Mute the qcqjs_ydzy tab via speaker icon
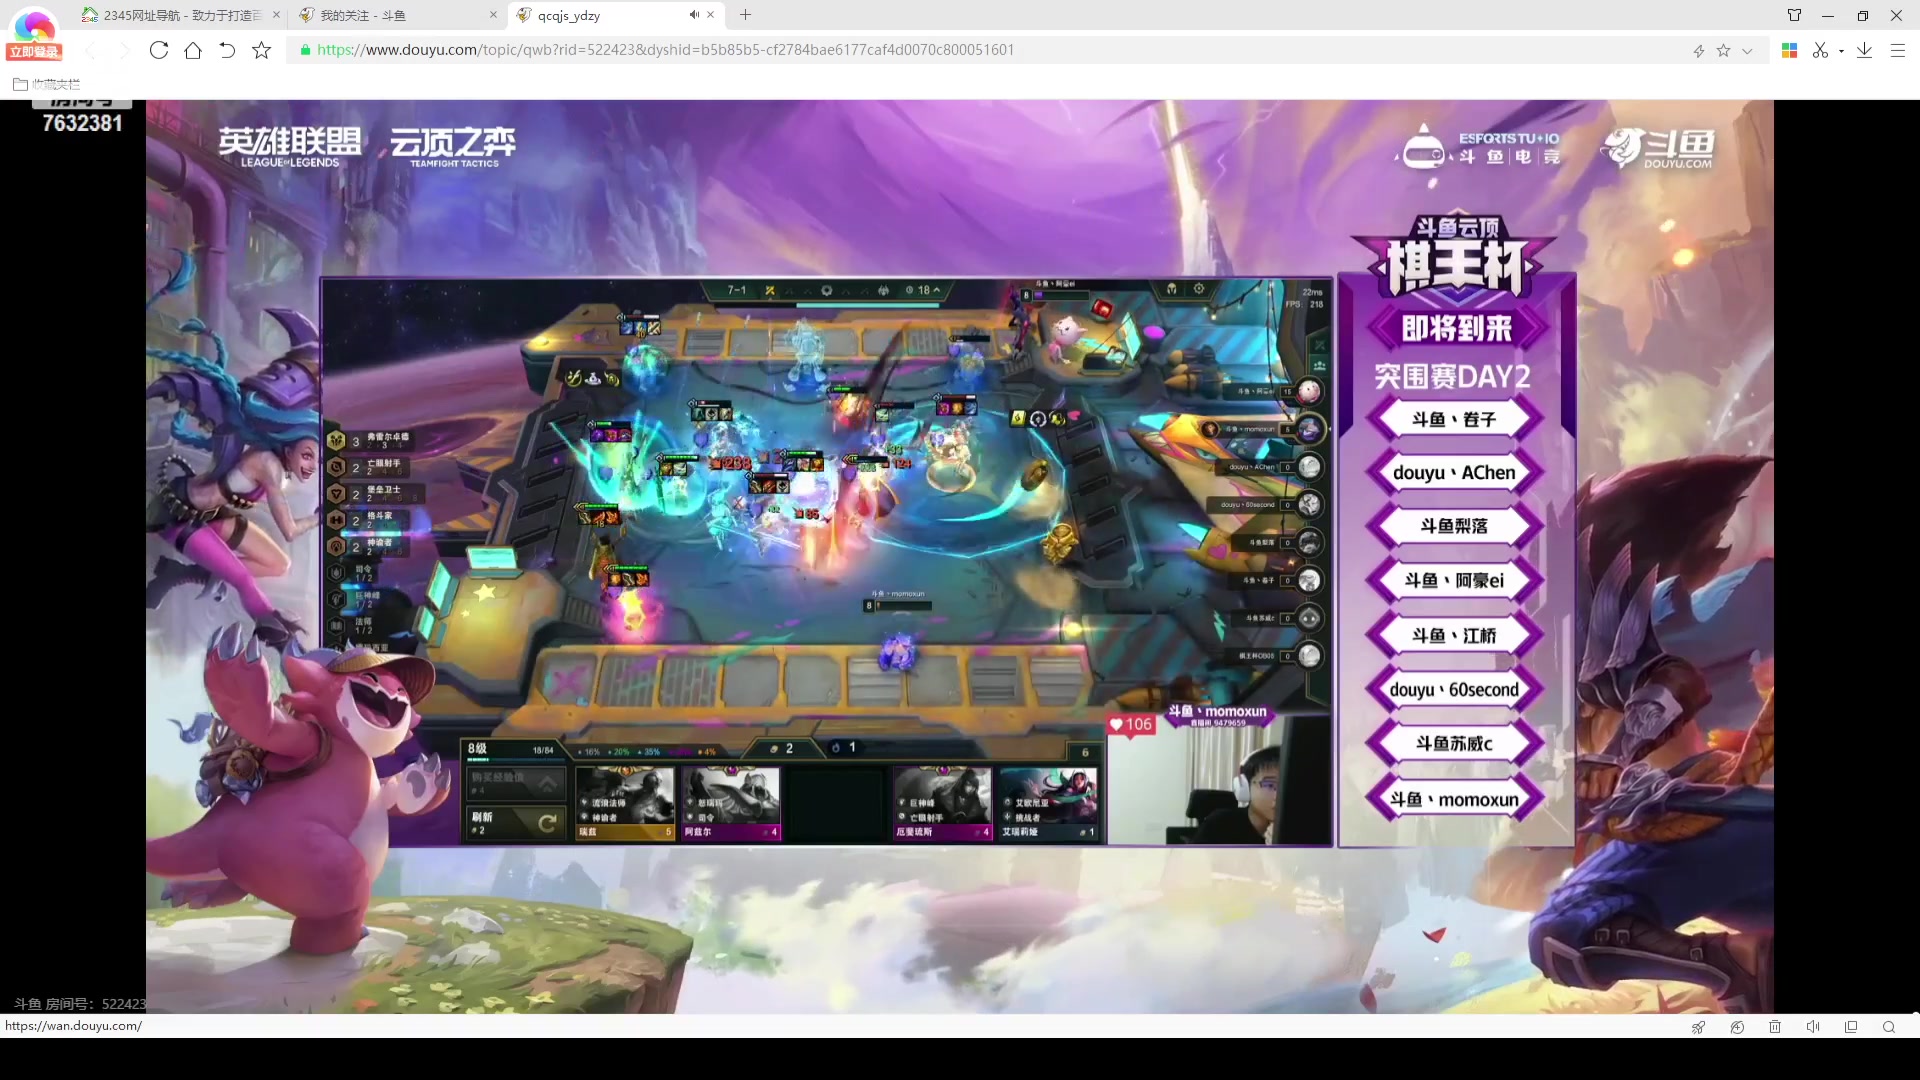The height and width of the screenshot is (1080, 1920). (694, 15)
